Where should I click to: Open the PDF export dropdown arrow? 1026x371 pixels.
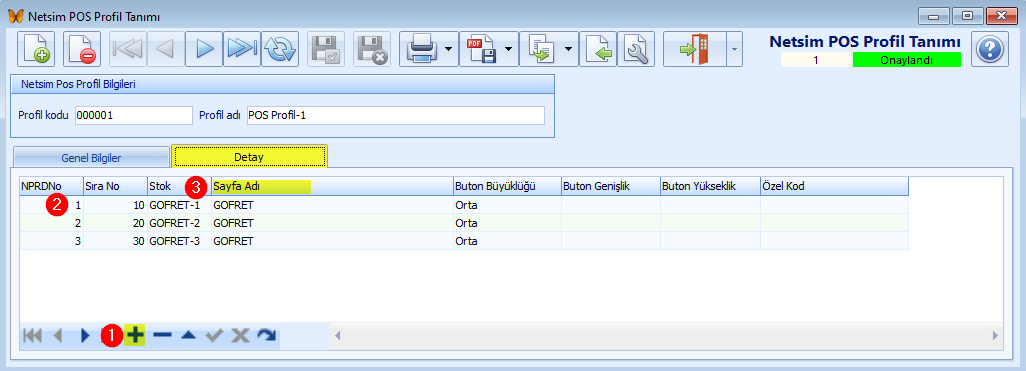point(508,50)
